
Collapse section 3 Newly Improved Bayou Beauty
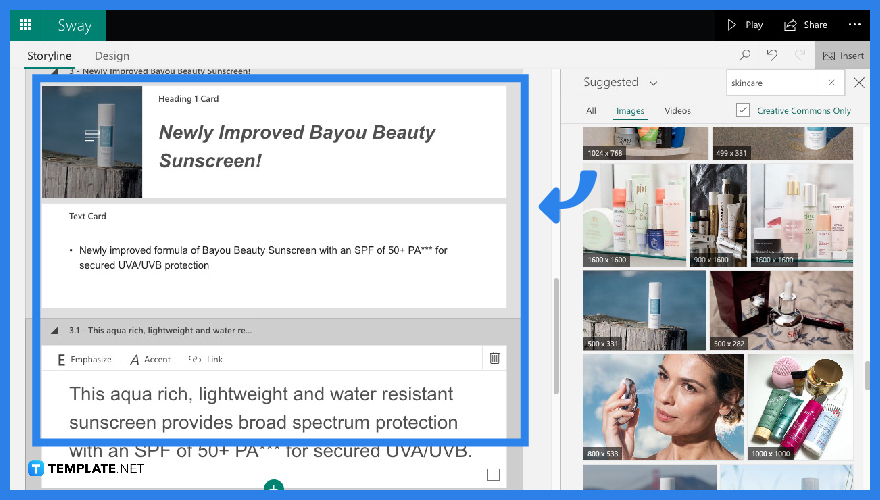click(x=54, y=72)
